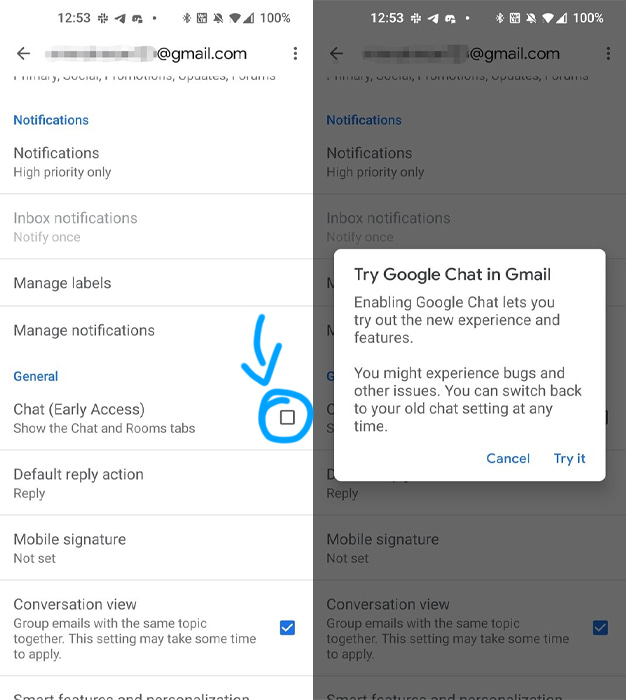The height and width of the screenshot is (700, 626).
Task: Tap the Slack icon in left status bar
Action: pyautogui.click(x=103, y=18)
